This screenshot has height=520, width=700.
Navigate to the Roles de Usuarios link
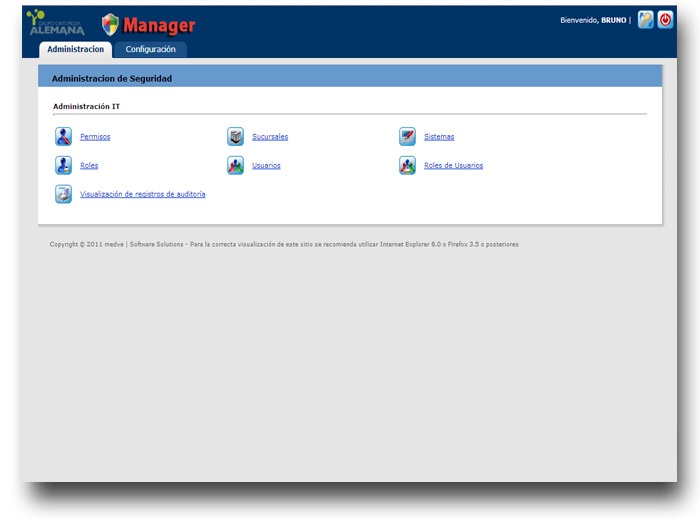point(453,166)
